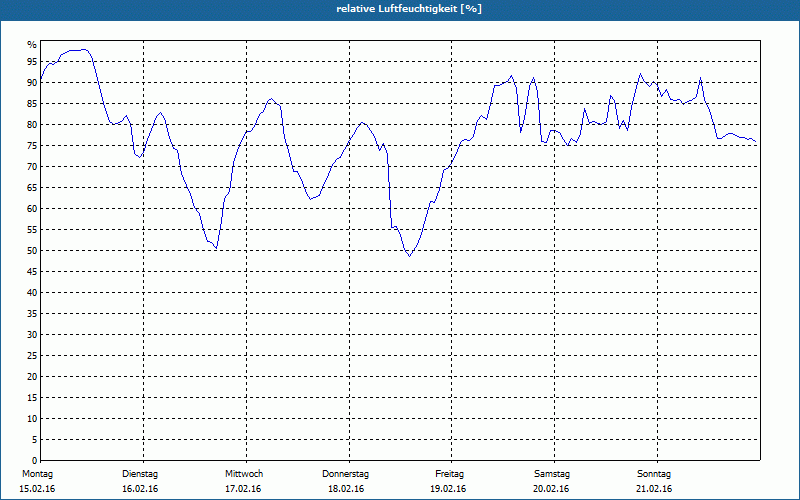Click the y-axis value '55'
800x500 pixels.
point(32,230)
